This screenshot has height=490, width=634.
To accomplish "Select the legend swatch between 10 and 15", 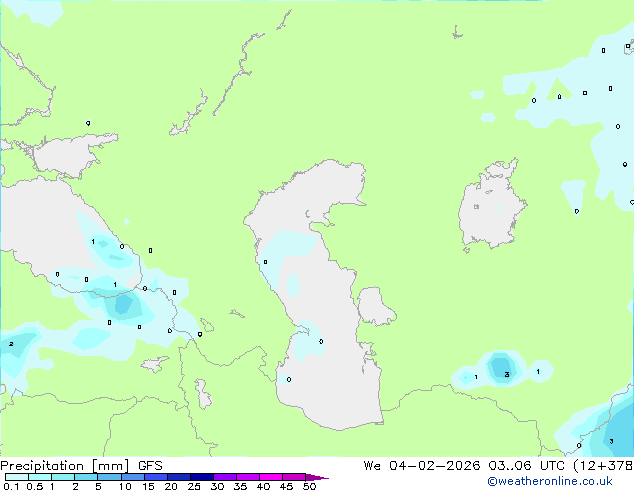I will coord(132,477).
